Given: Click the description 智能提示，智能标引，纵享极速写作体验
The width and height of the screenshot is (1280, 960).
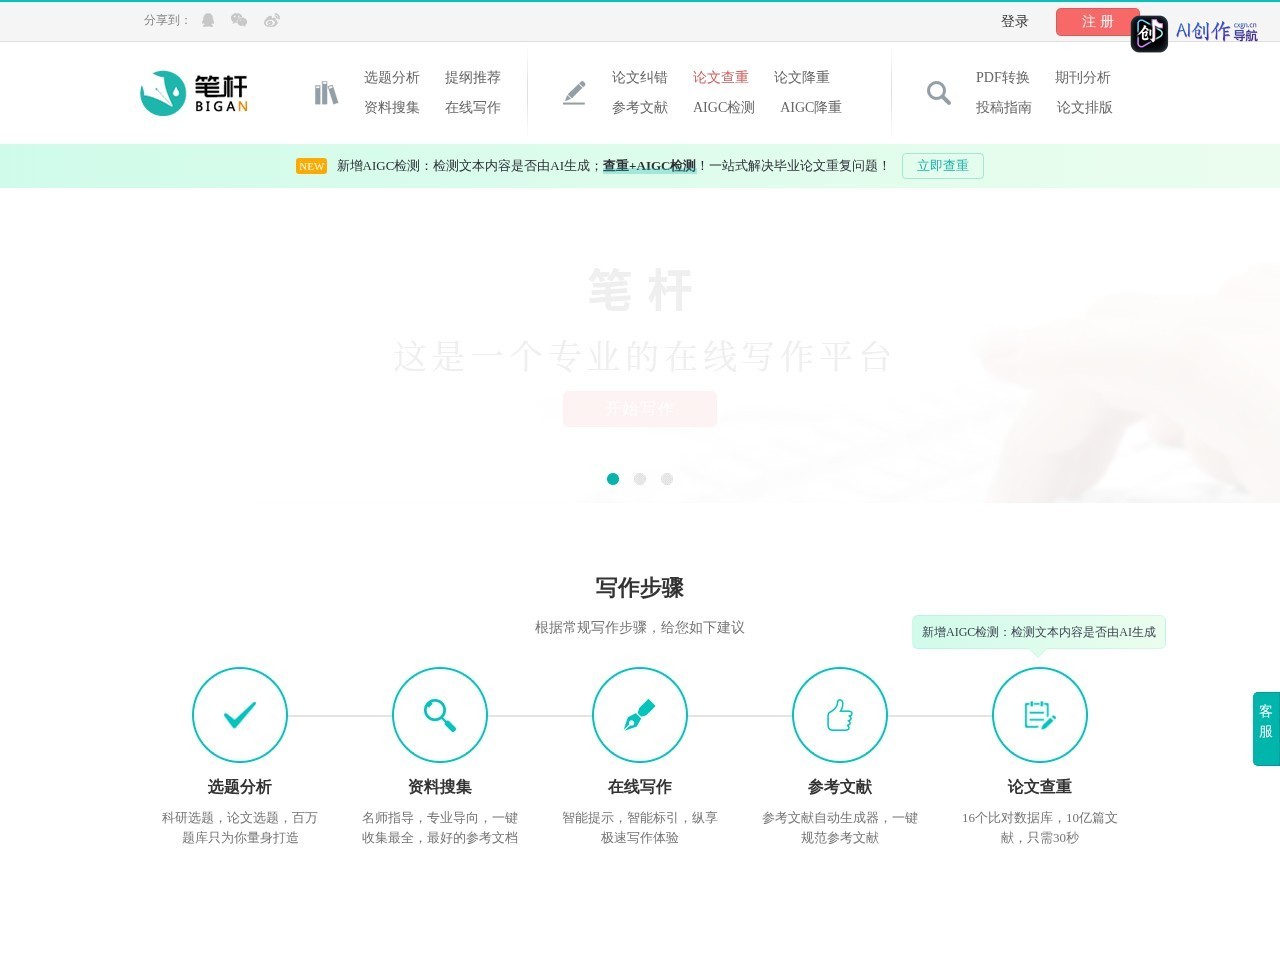Looking at the screenshot, I should [x=640, y=828].
